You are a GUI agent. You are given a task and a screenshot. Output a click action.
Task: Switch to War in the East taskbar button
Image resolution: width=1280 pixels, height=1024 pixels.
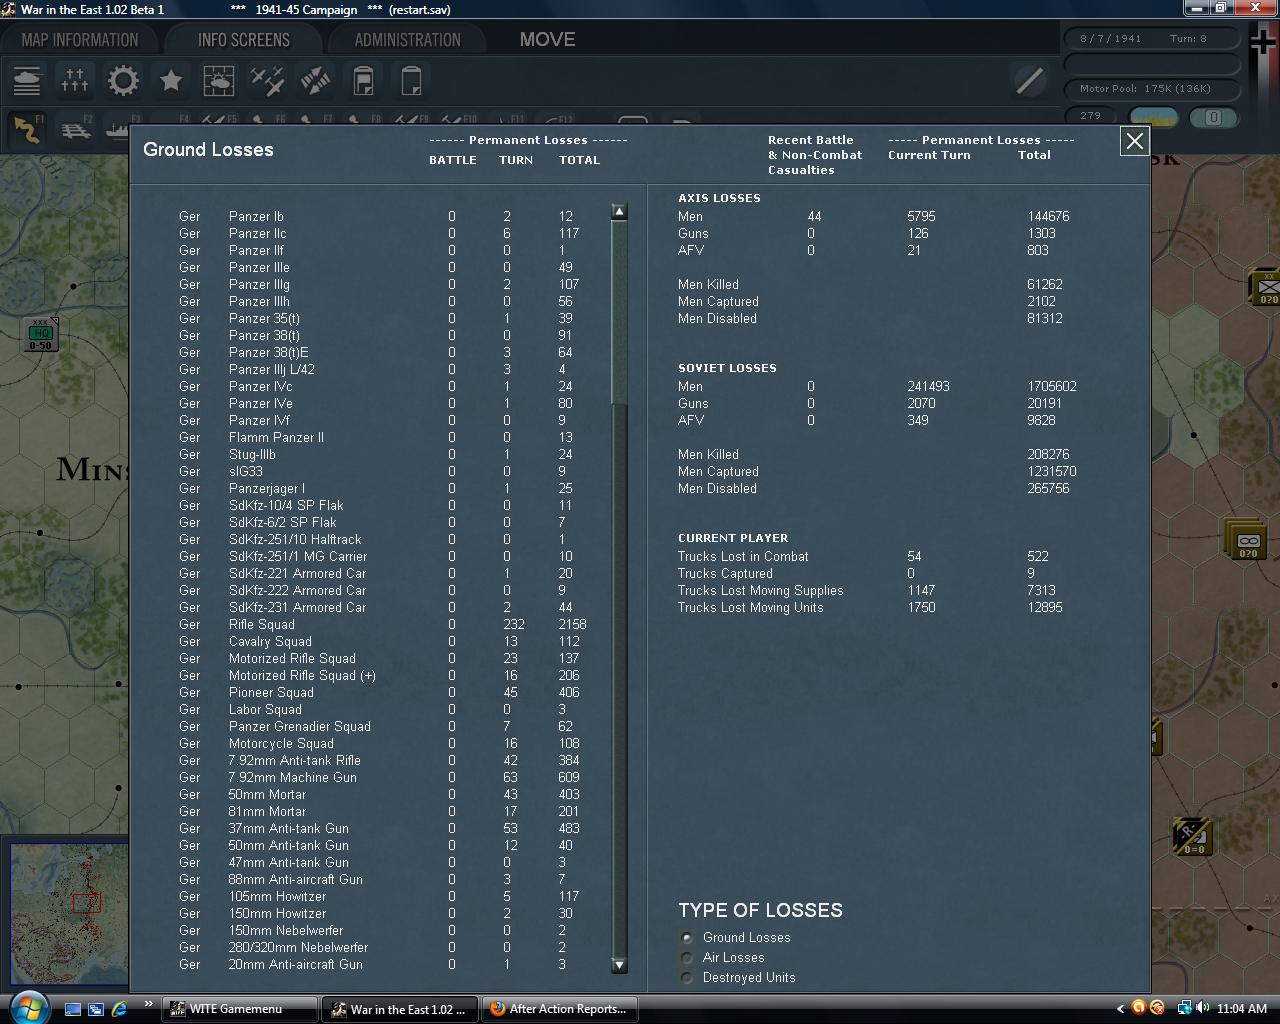click(400, 1009)
